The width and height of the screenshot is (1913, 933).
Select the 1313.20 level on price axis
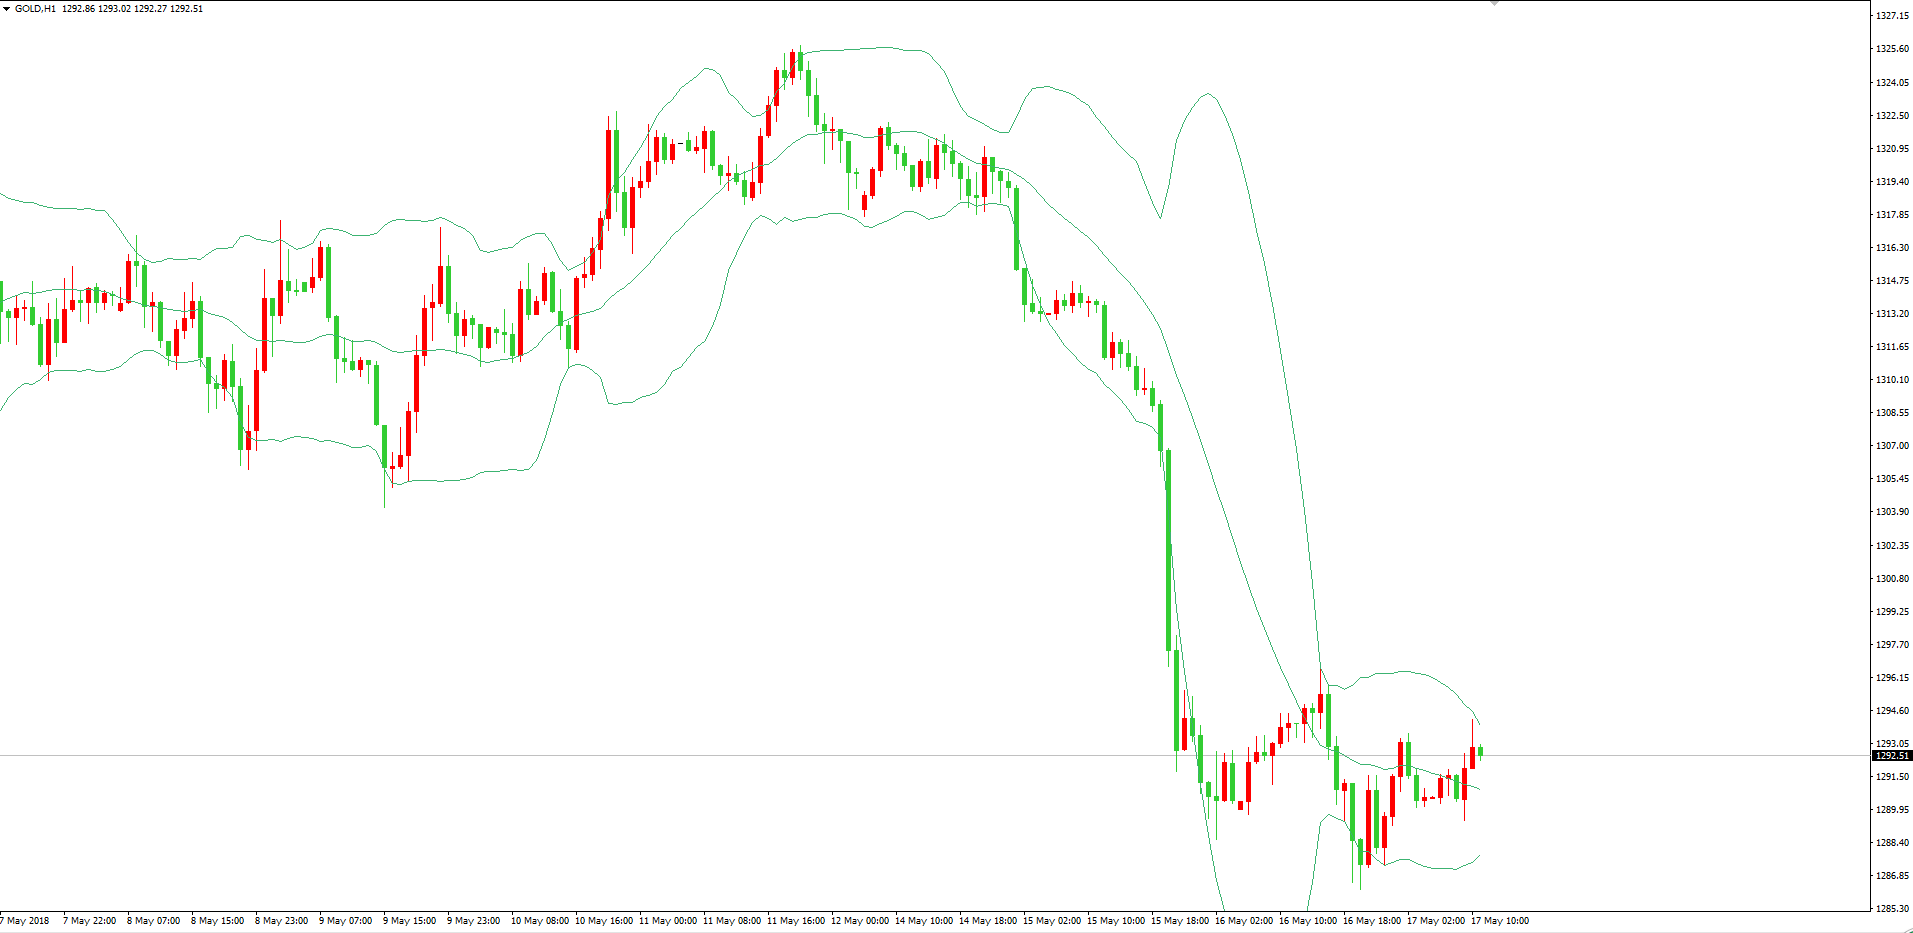point(1892,314)
